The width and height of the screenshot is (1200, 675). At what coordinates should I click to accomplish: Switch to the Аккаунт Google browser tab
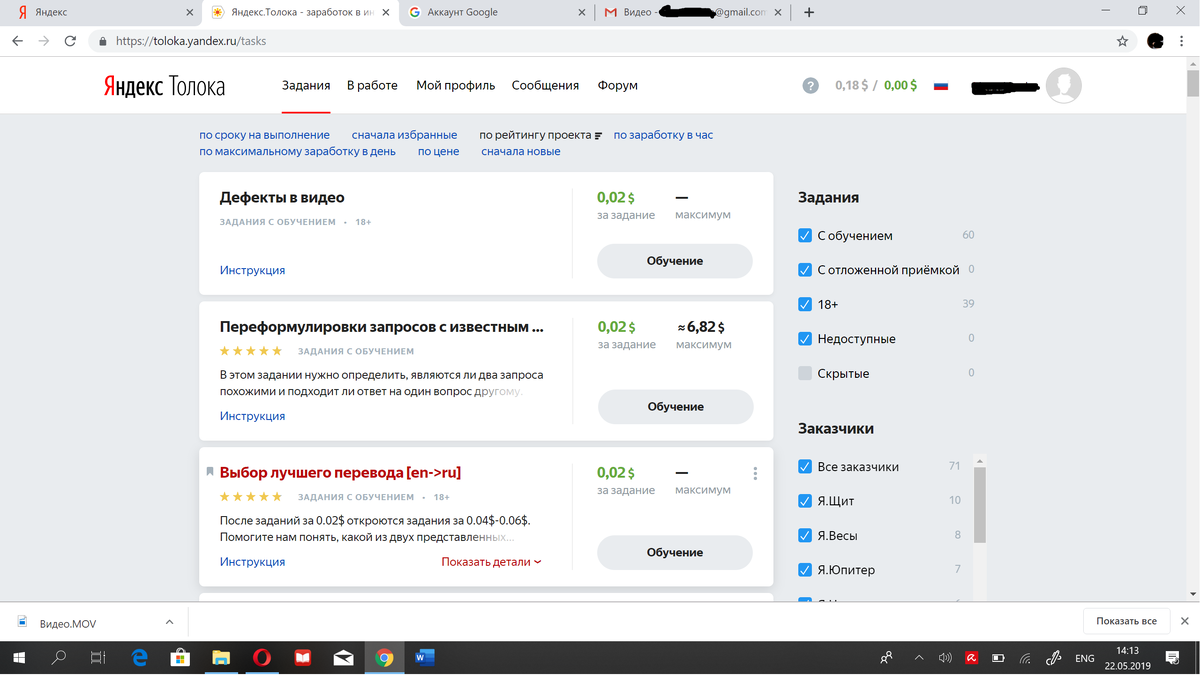pyautogui.click(x=498, y=12)
